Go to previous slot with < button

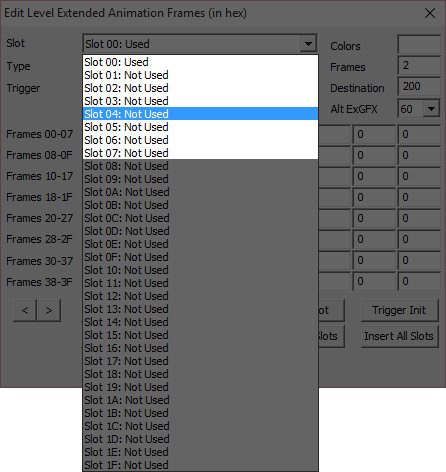tap(25, 310)
